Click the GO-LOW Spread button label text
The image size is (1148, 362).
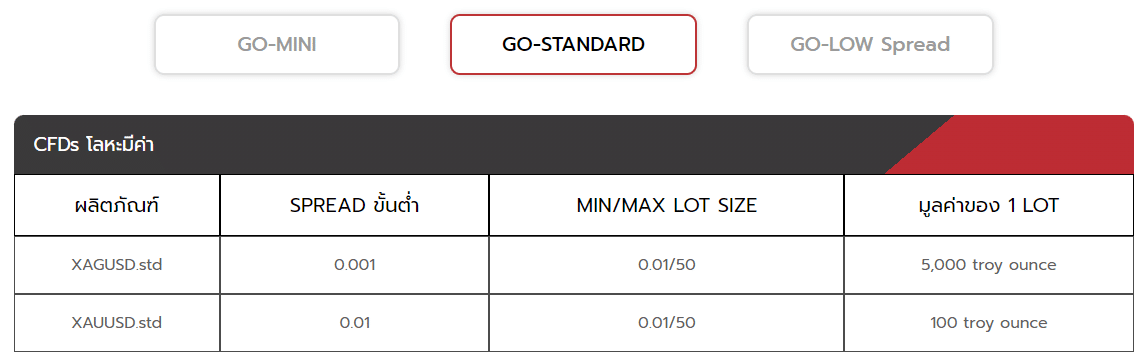point(870,45)
